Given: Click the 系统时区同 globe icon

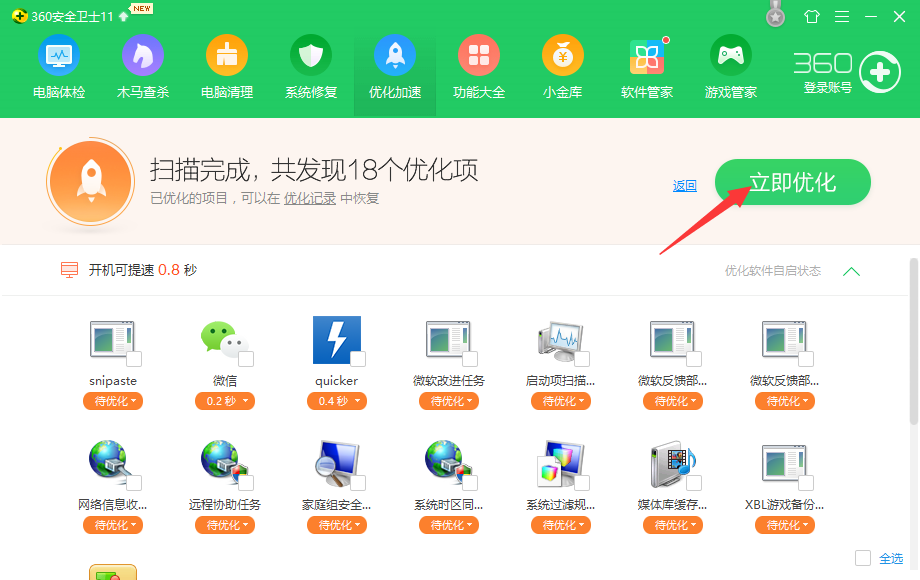Looking at the screenshot, I should [448, 463].
